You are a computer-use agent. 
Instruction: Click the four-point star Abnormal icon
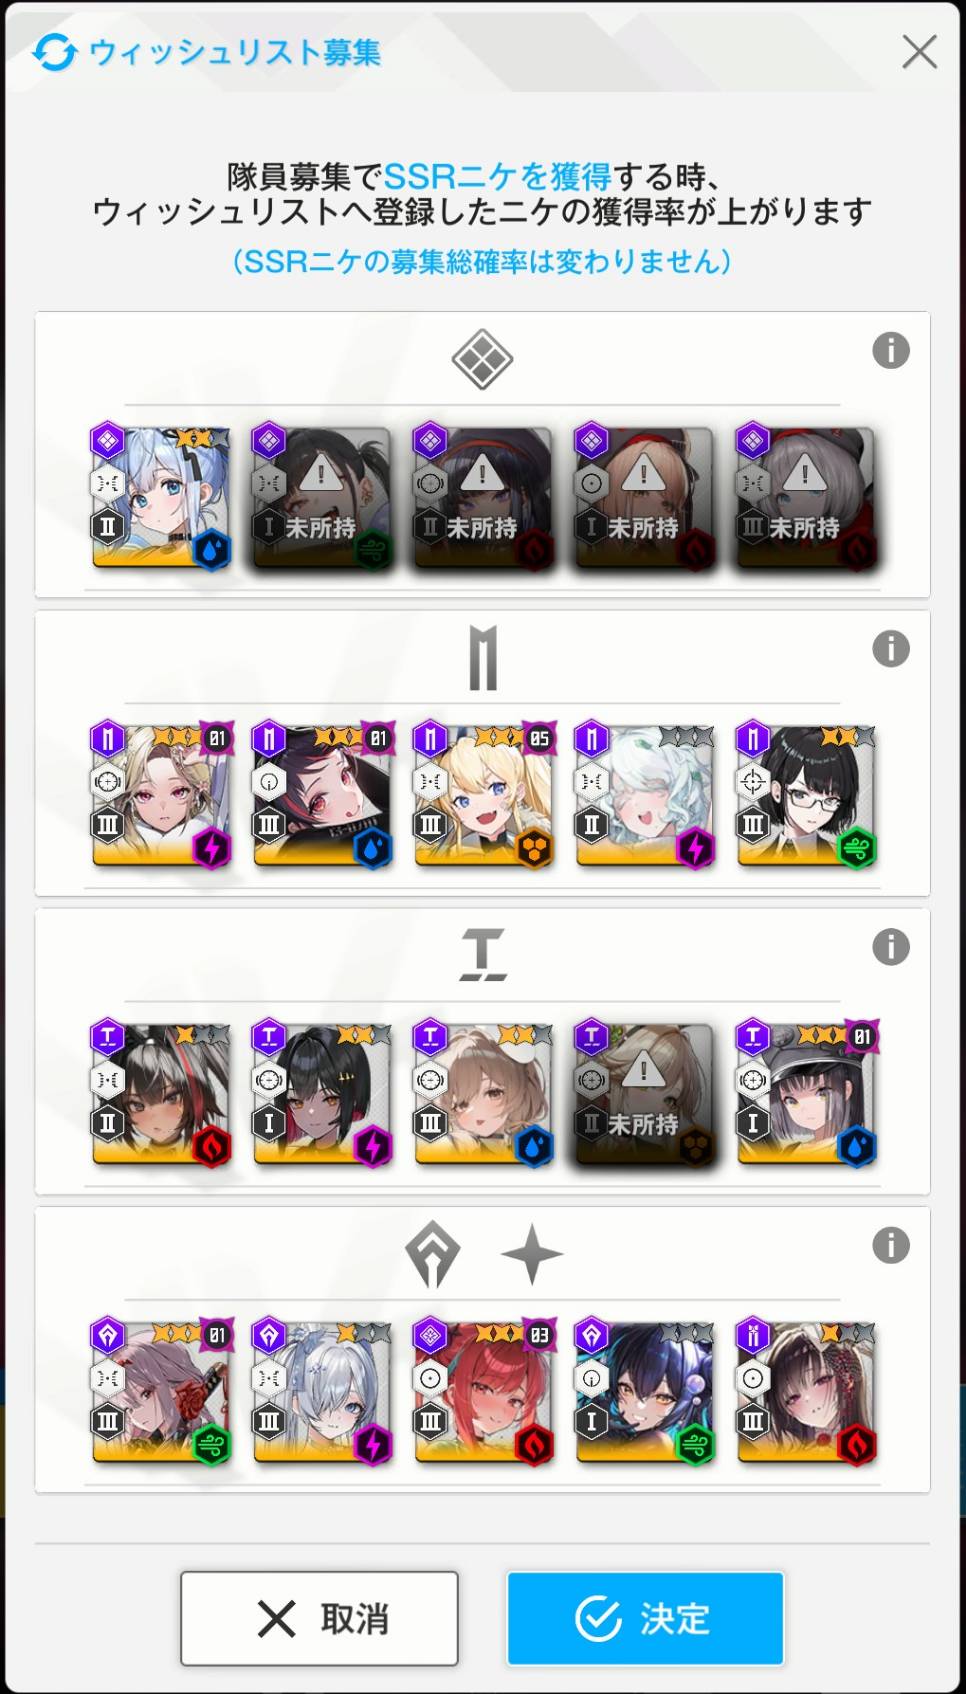point(532,1254)
